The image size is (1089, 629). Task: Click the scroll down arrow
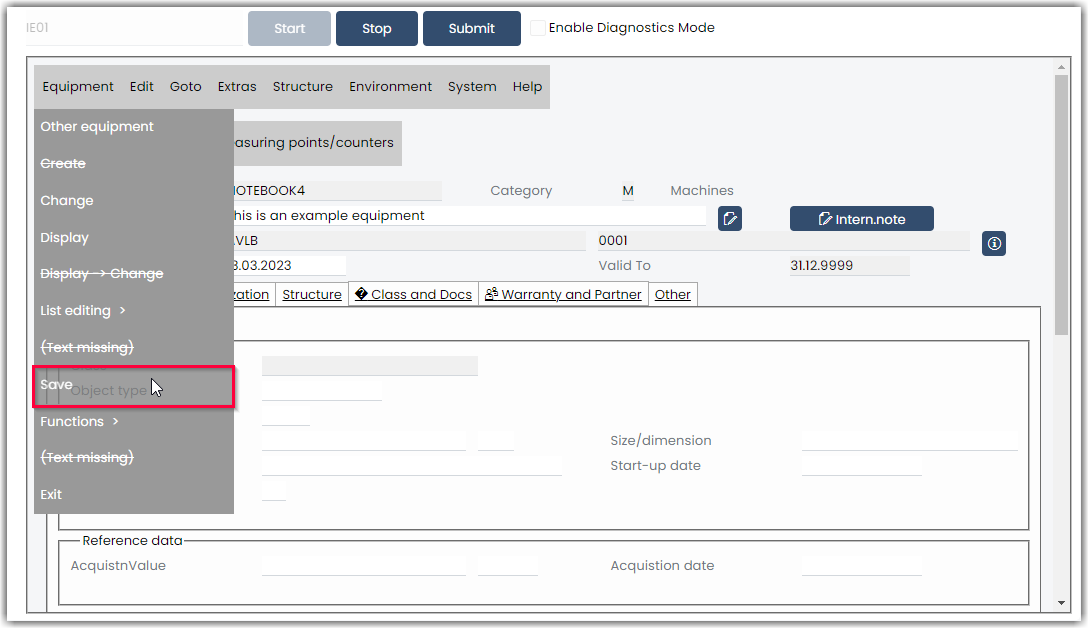[x=1061, y=603]
